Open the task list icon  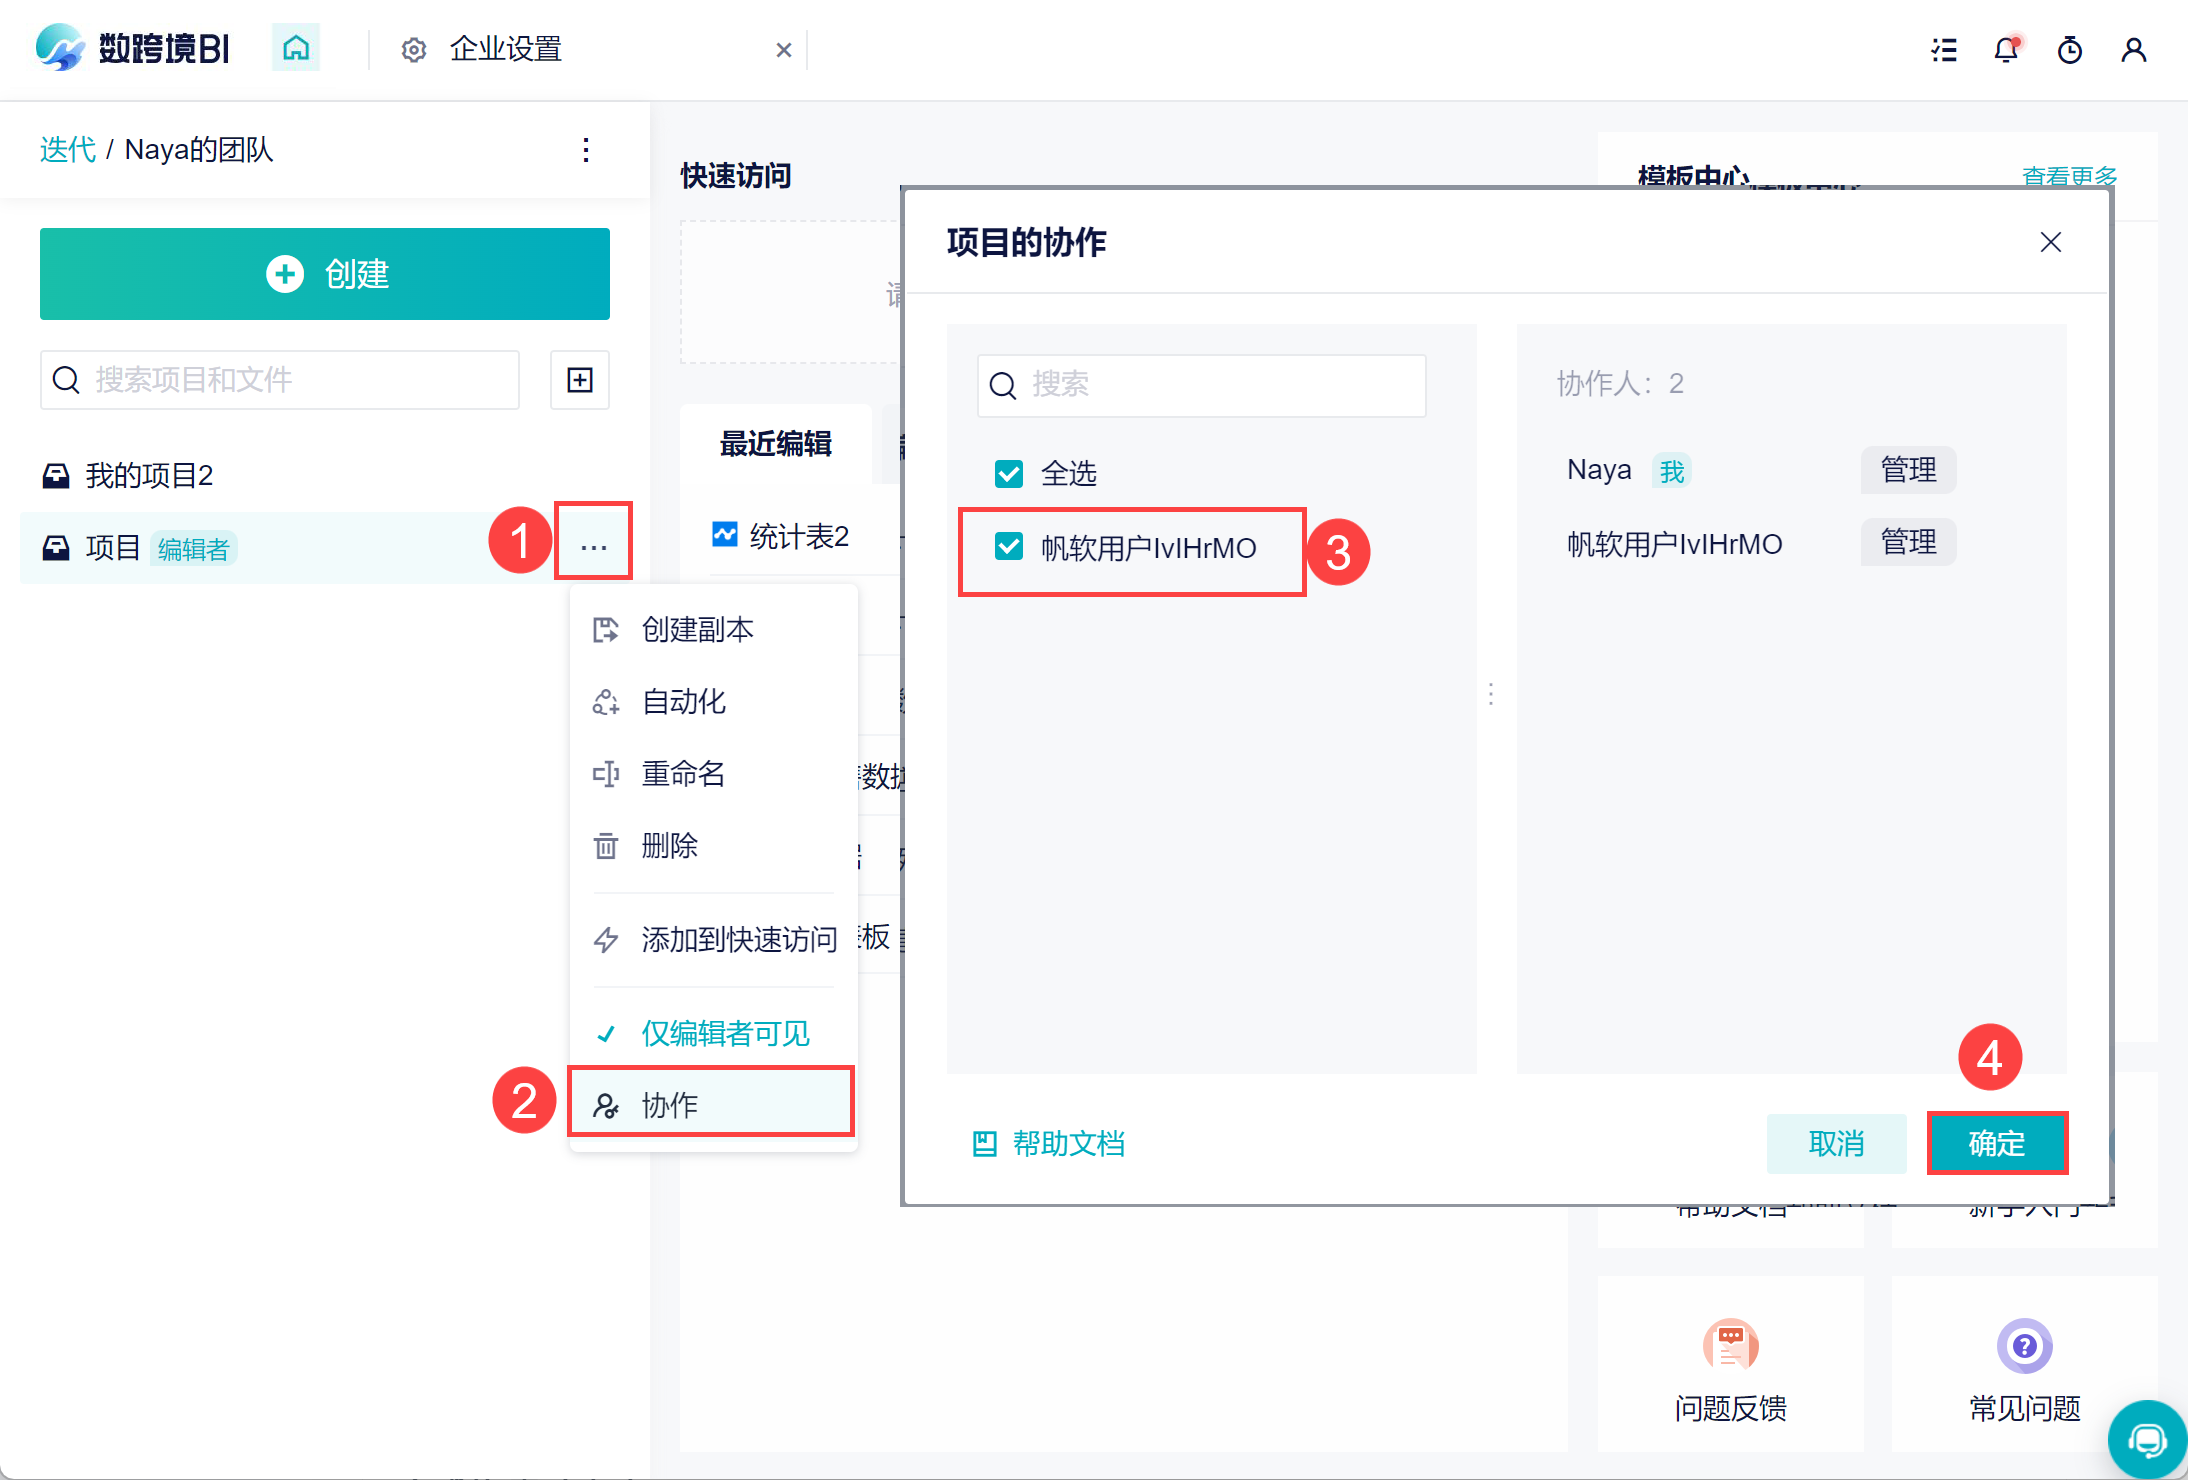(x=1943, y=50)
